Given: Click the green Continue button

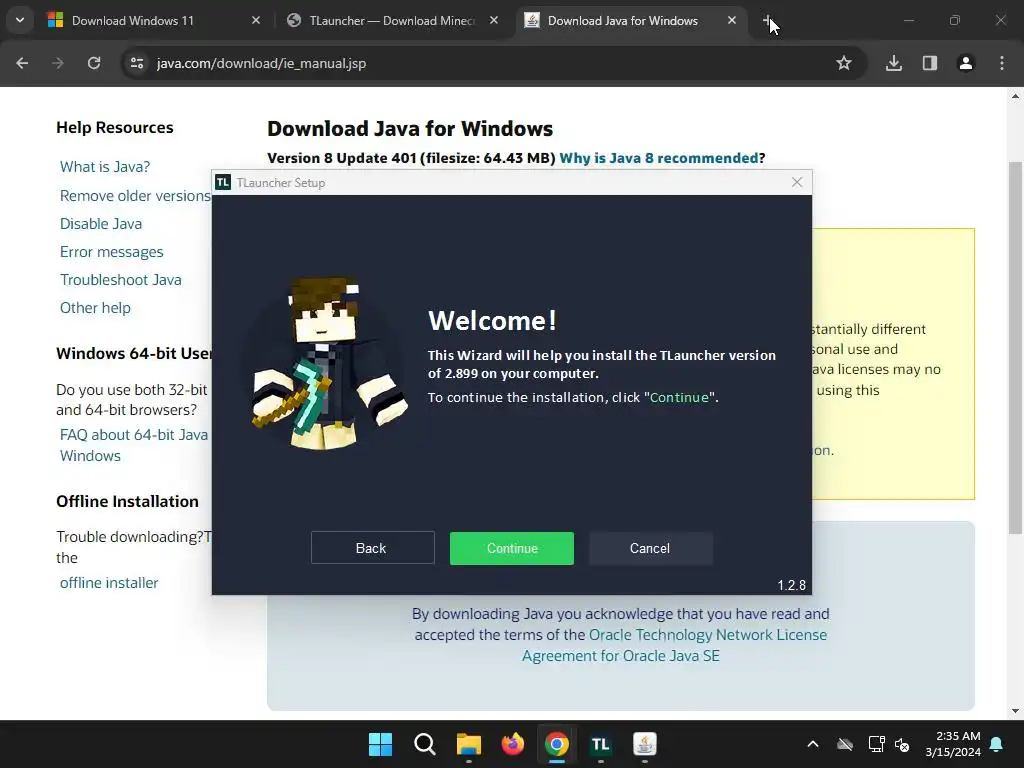Looking at the screenshot, I should click(x=511, y=548).
